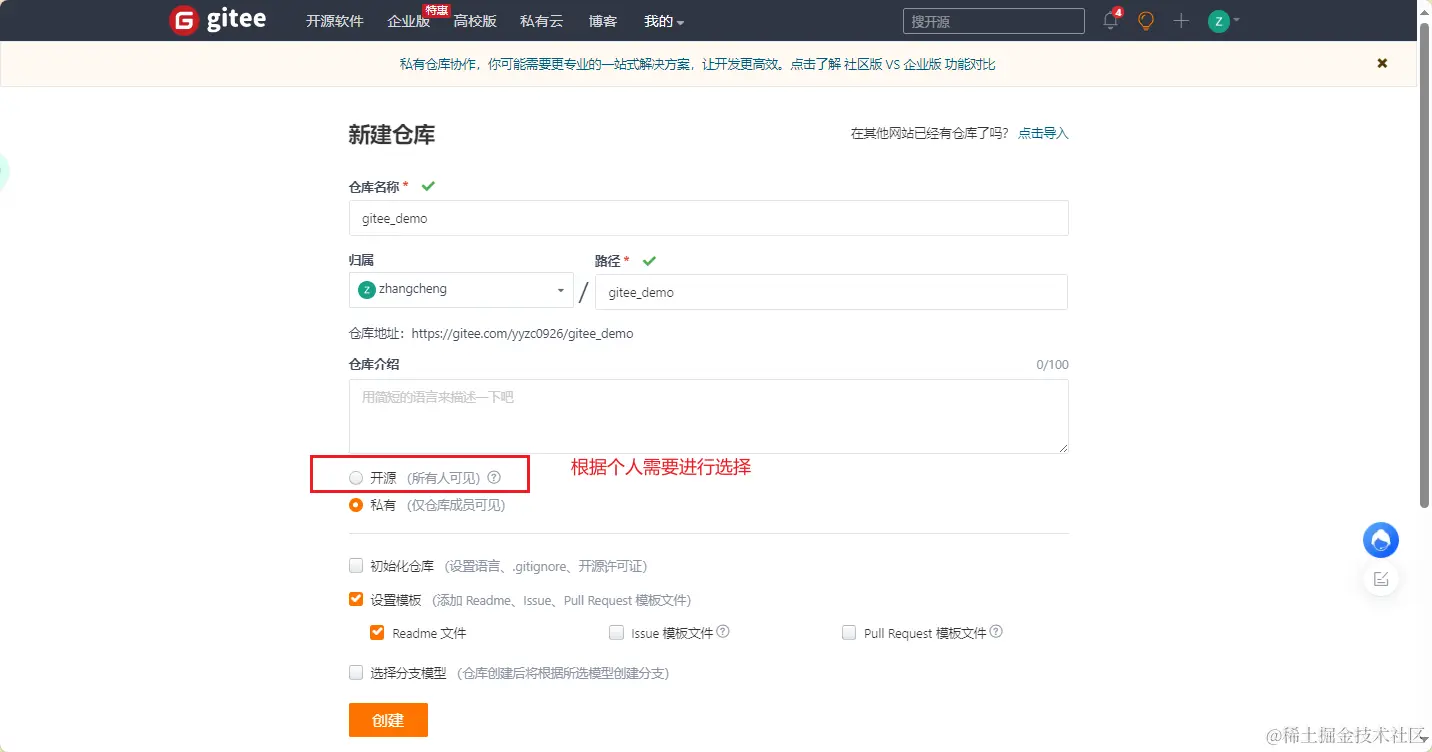This screenshot has height=752, width=1432.
Task: Open 归属 owner dropdown zhangcheng
Action: point(461,290)
